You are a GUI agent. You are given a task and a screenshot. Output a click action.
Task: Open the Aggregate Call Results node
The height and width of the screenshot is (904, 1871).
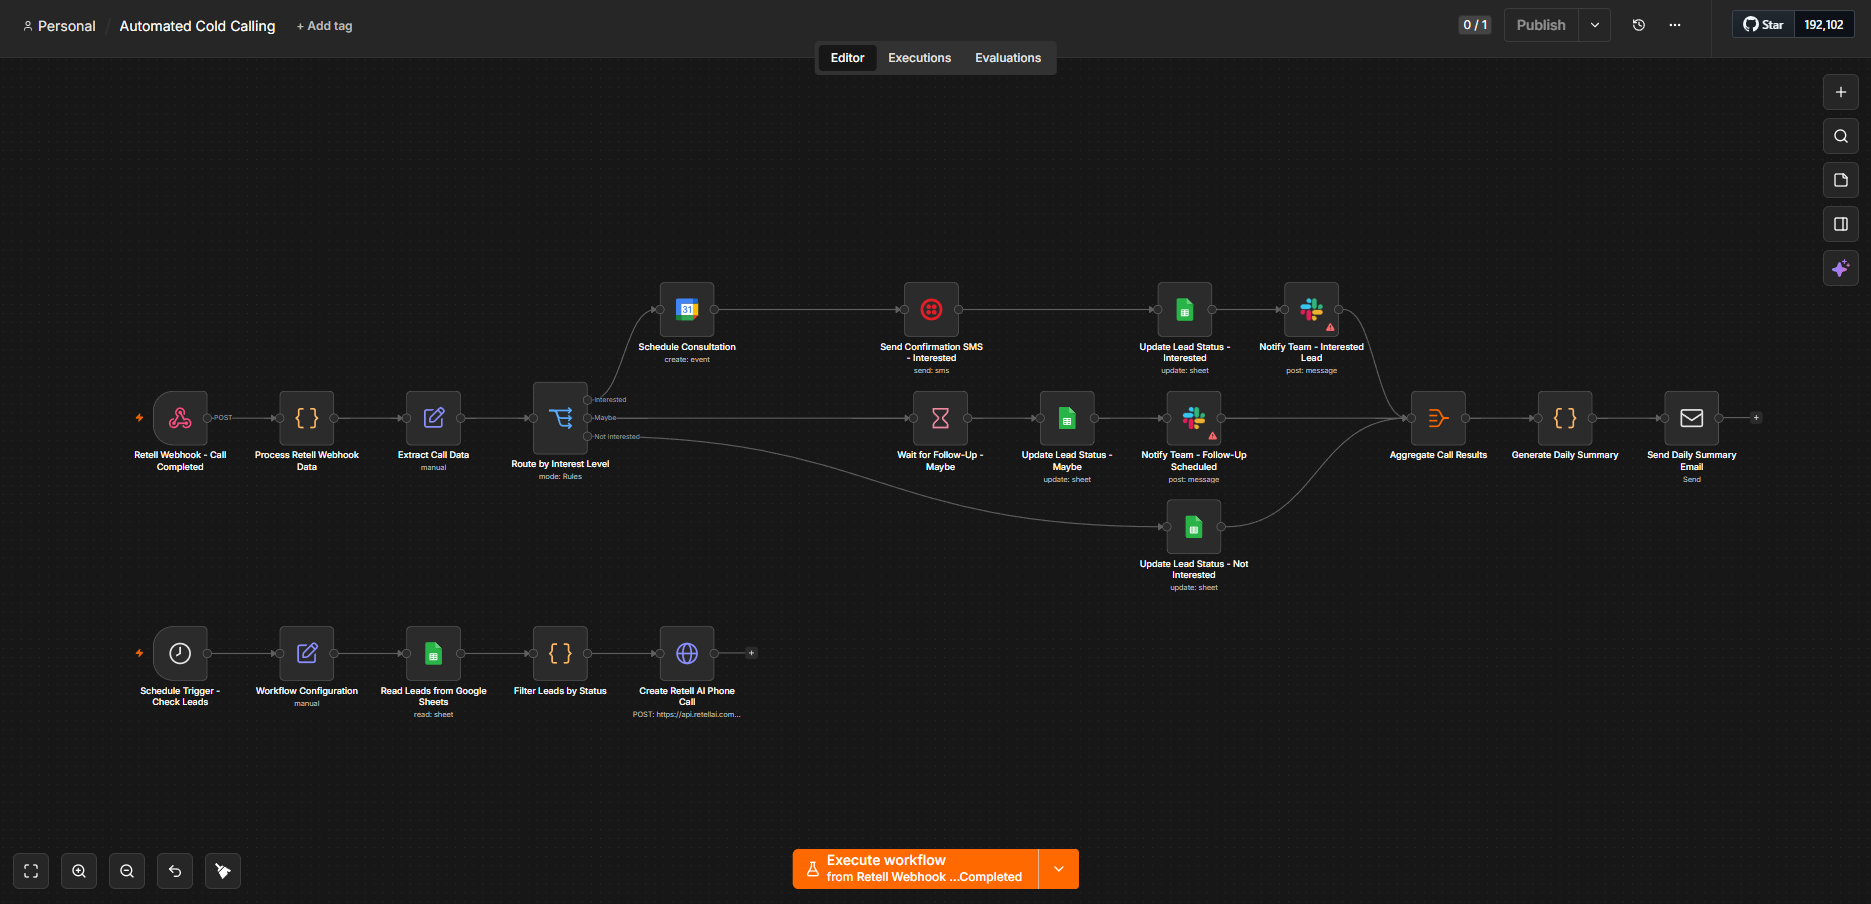[1438, 418]
